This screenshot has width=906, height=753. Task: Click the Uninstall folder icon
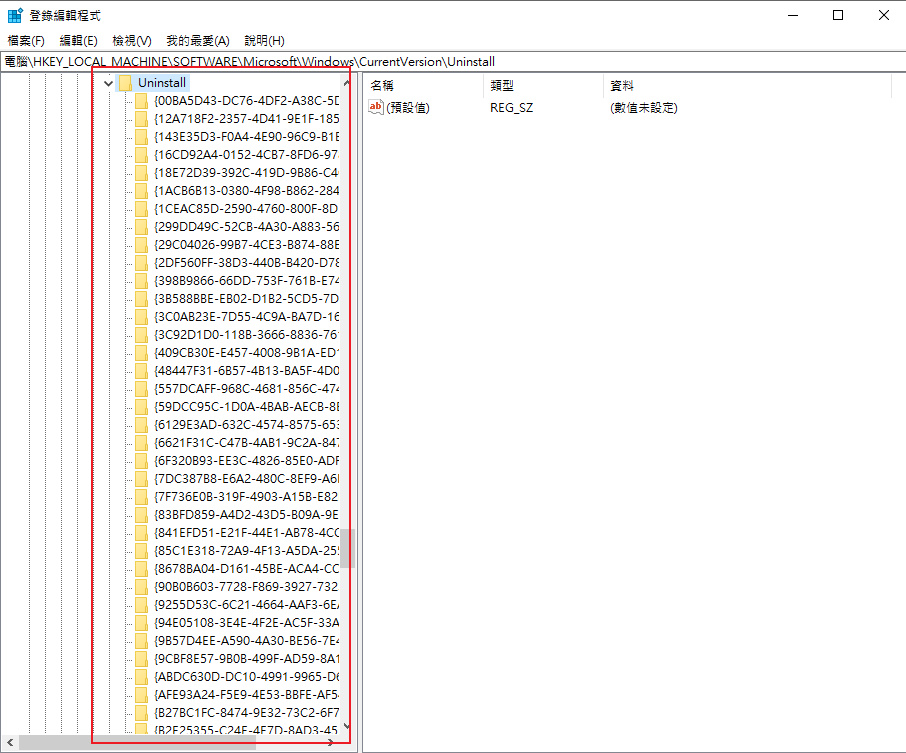126,83
